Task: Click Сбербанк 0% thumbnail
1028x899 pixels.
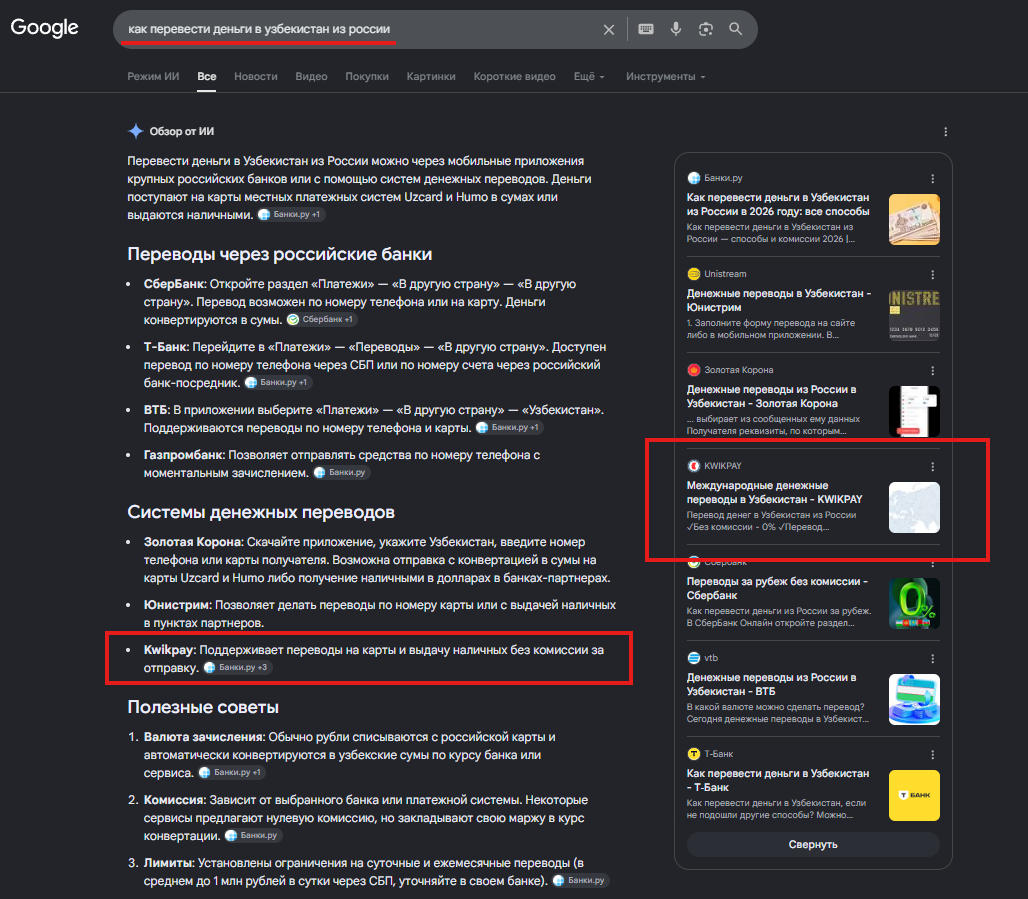Action: (x=914, y=603)
